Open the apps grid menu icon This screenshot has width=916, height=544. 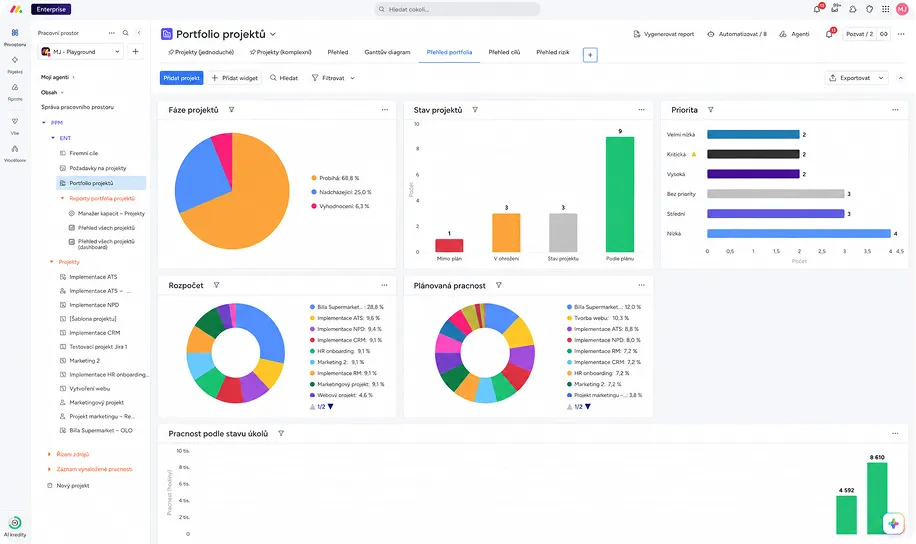[886, 9]
